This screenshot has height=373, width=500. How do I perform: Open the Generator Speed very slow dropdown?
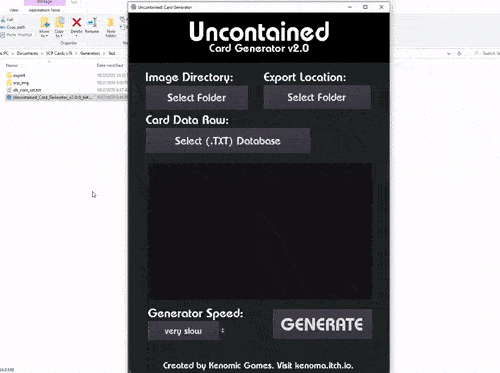(x=183, y=331)
